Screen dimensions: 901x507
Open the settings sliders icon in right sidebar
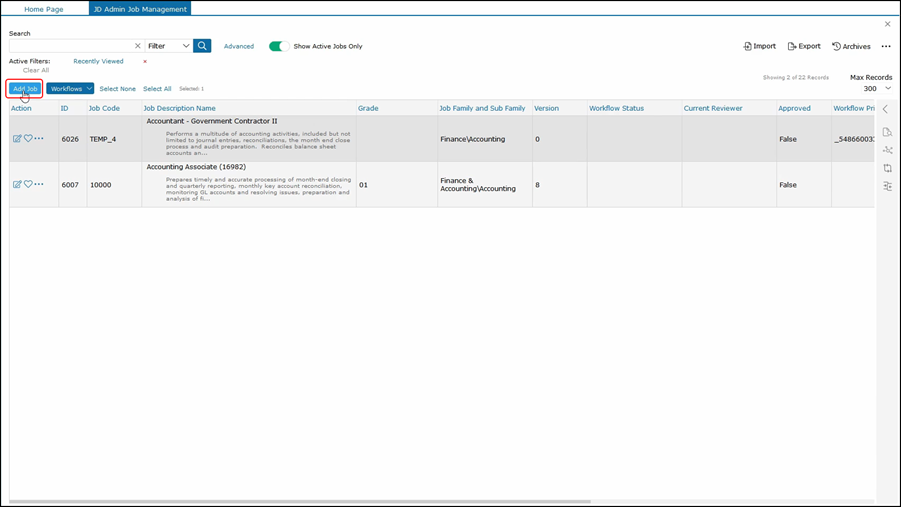click(x=887, y=186)
